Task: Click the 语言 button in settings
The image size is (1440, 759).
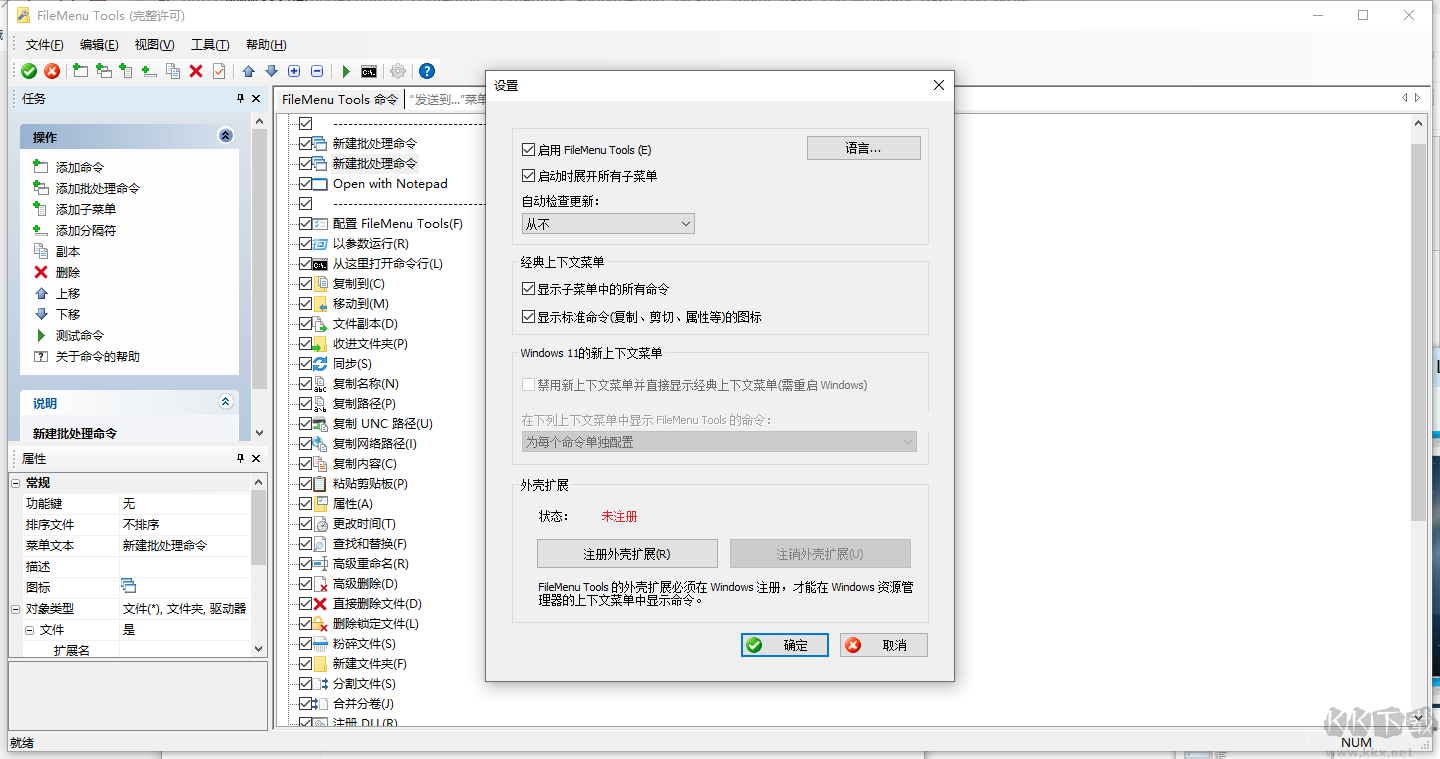Action: click(863, 147)
